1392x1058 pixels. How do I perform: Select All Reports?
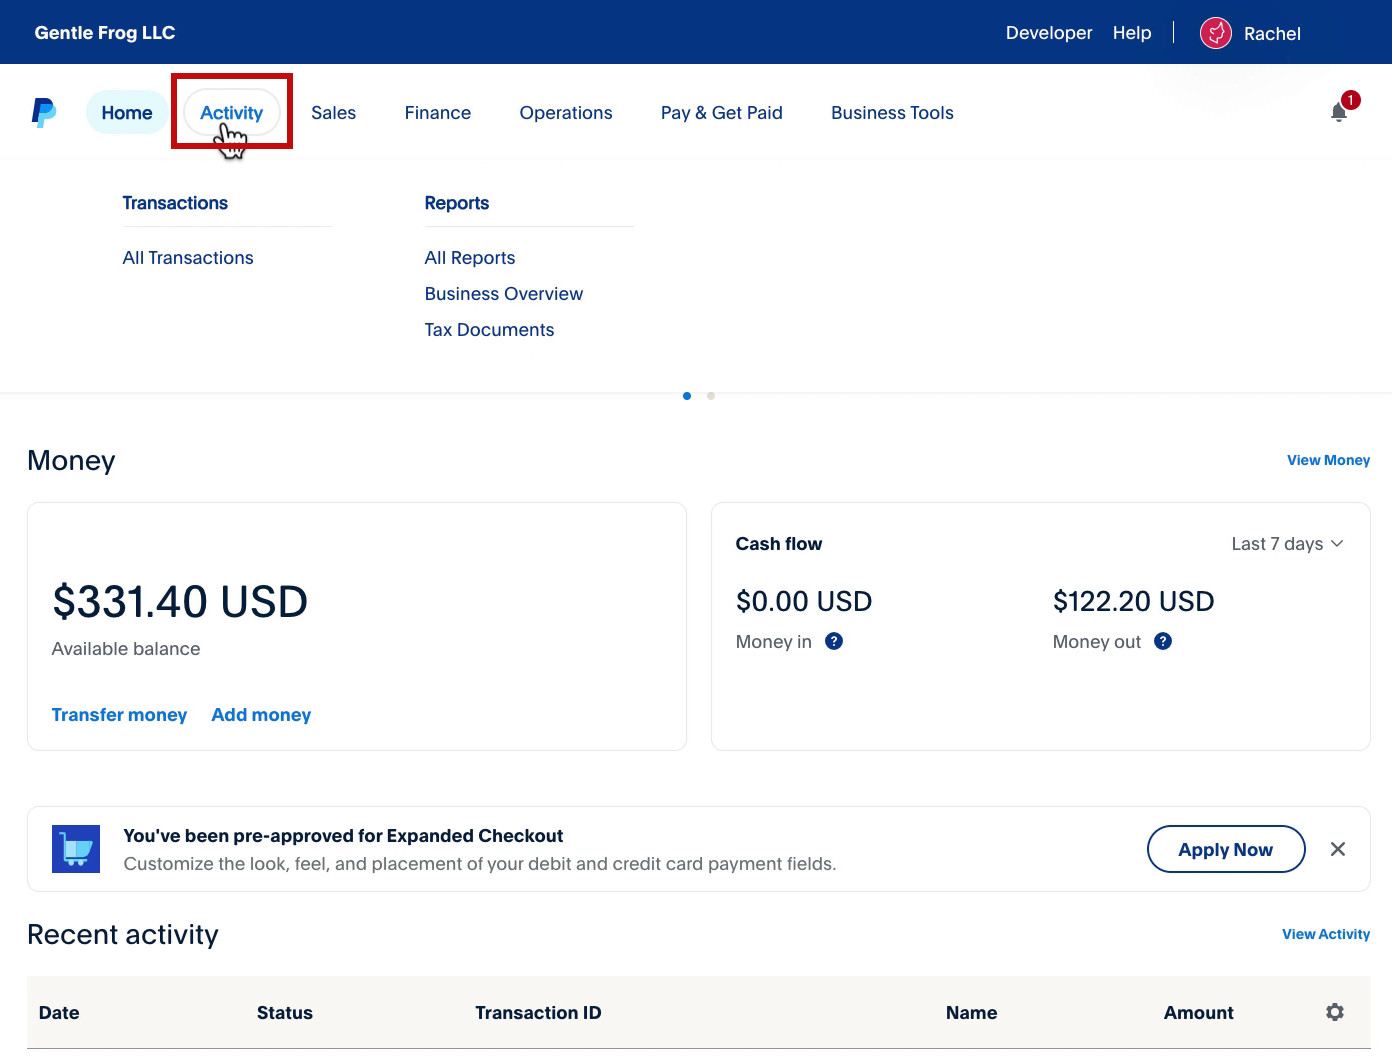(470, 258)
